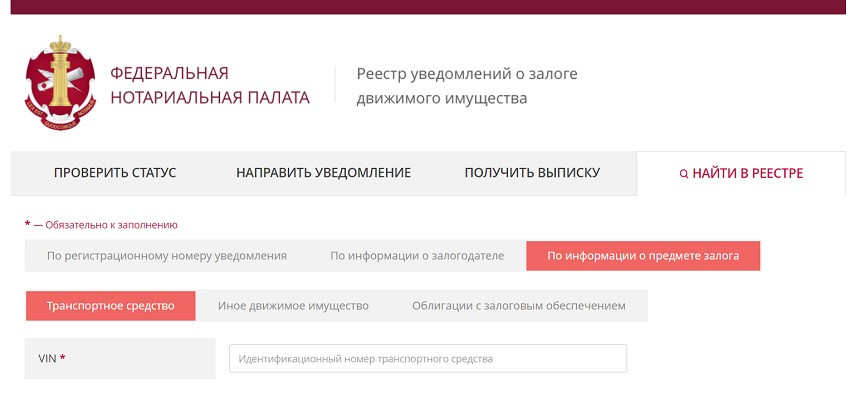Select По информации о предмете залога

click(x=643, y=256)
